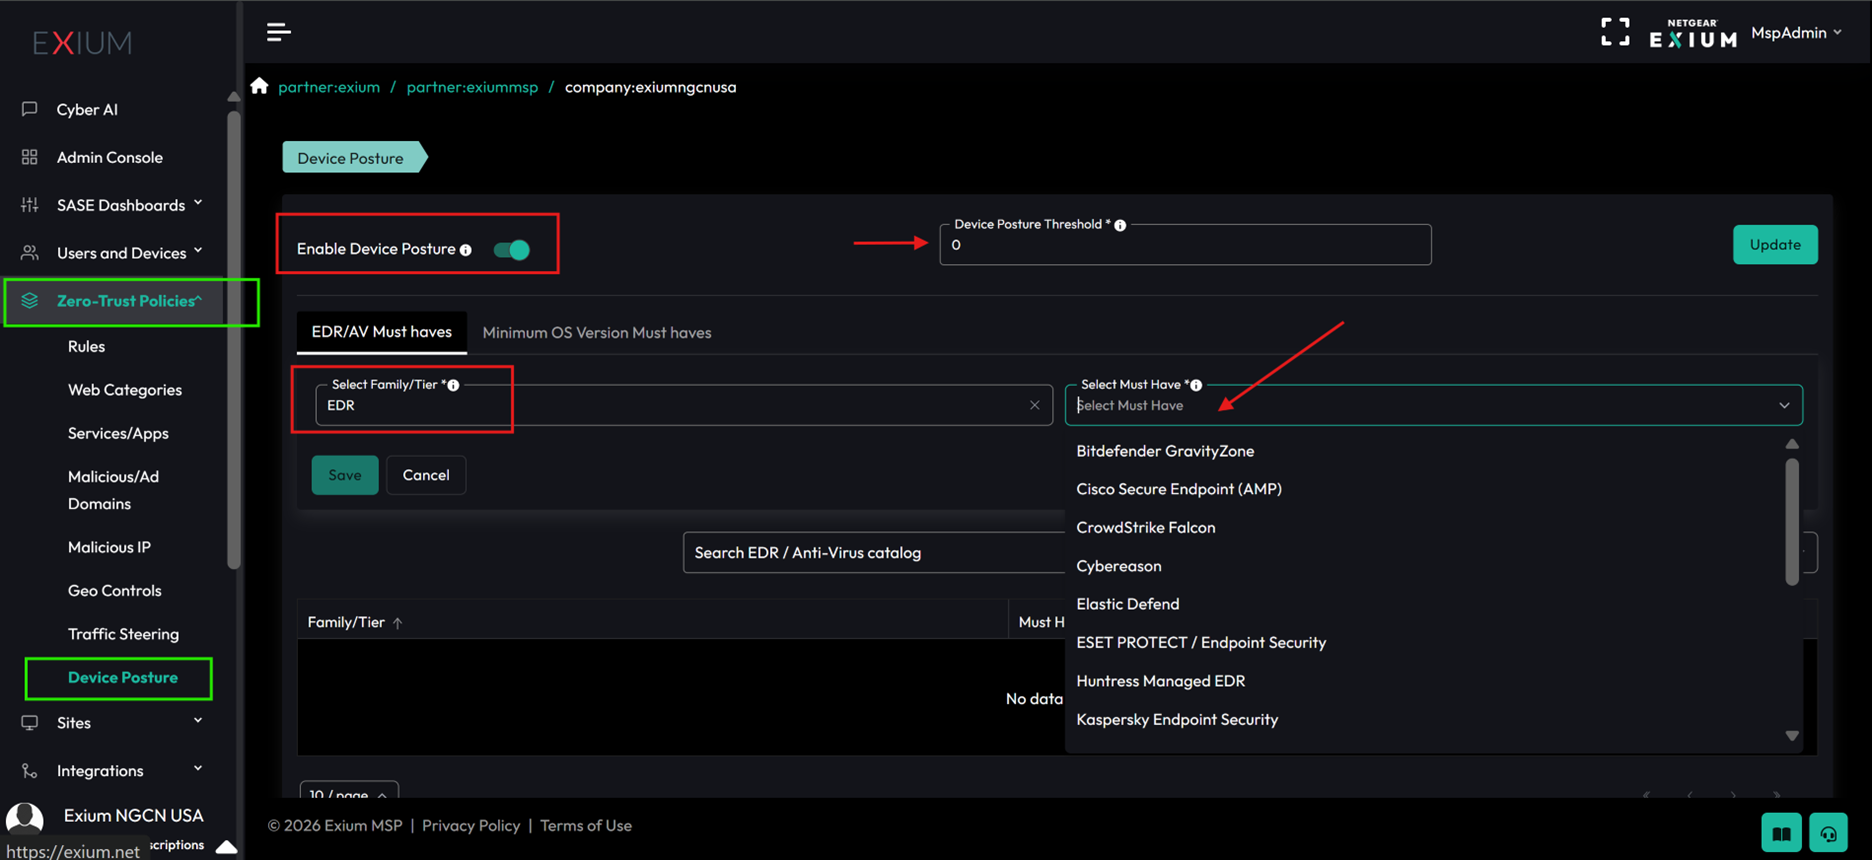Click the SASE Dashboards sliders icon
This screenshot has width=1872, height=860.
(x=30, y=205)
